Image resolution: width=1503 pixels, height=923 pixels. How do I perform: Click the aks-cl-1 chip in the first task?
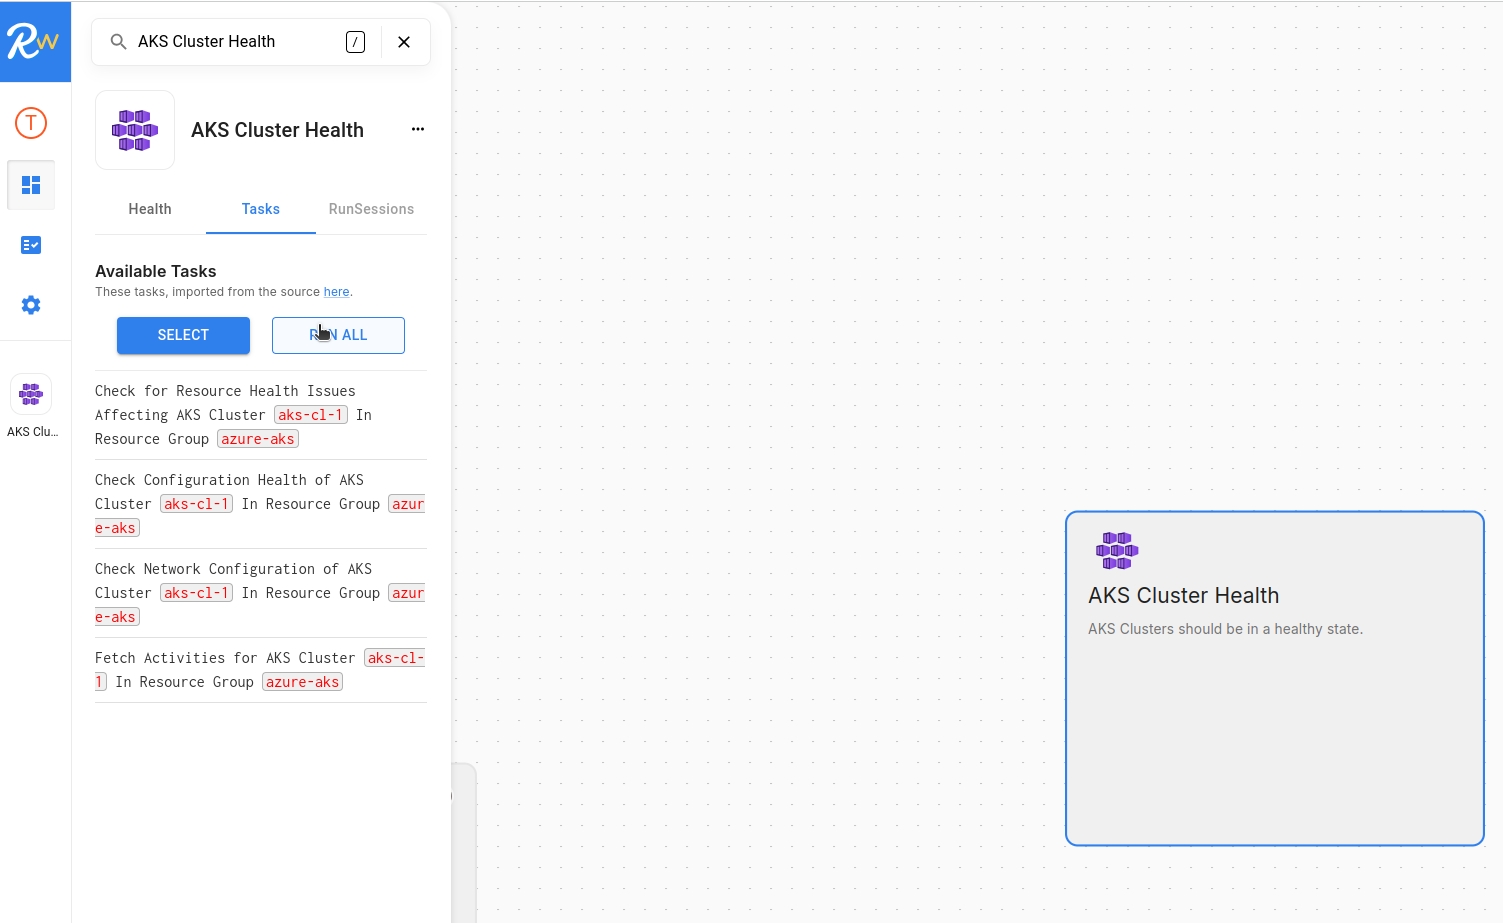click(310, 414)
